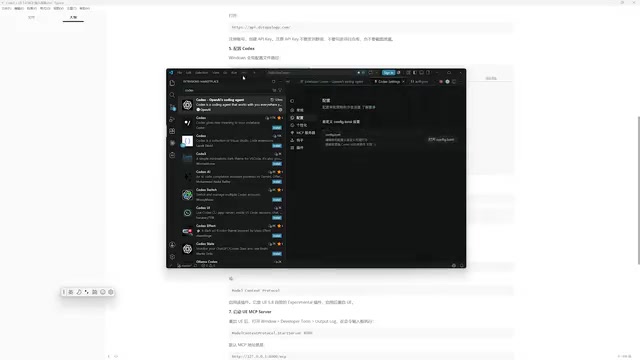Image resolution: width=640 pixels, height=360 pixels.
Task: Open the Explorer view in VS Code activity bar
Action: (172, 83)
